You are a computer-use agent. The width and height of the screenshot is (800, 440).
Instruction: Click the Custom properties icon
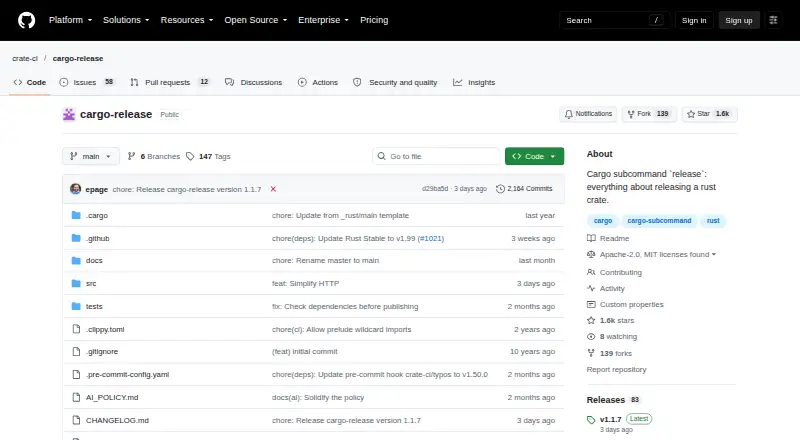tap(591, 305)
